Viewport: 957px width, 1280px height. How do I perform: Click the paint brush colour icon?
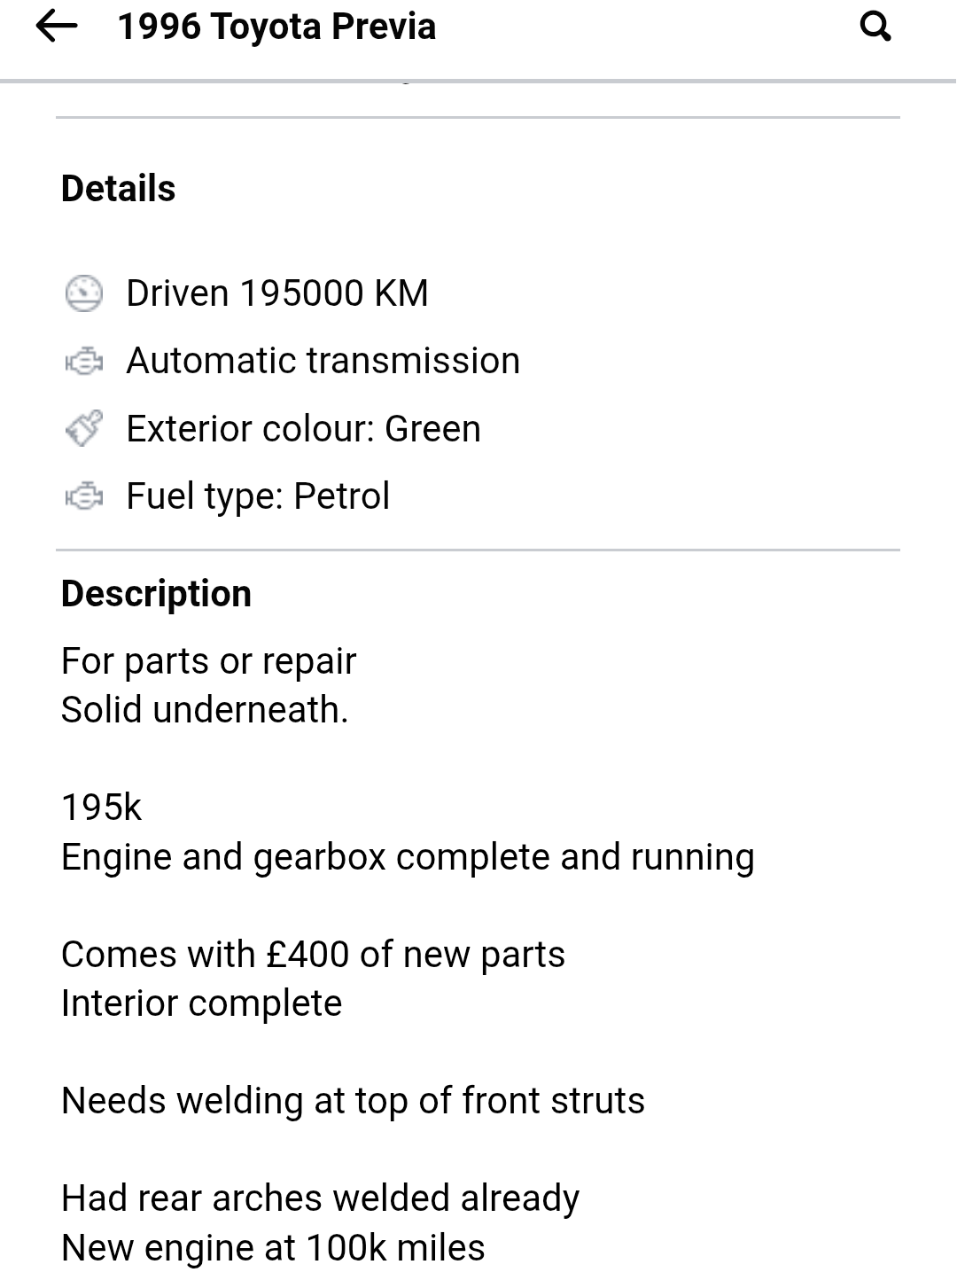[84, 428]
